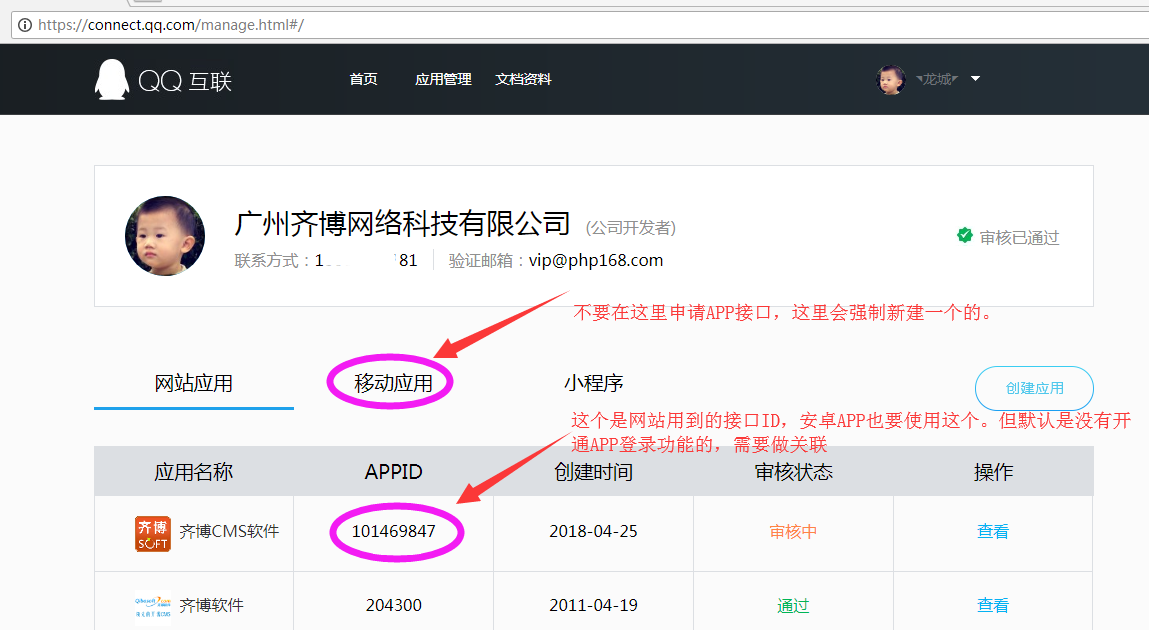
Task: Open the 首页 menu item
Action: pyautogui.click(x=363, y=80)
